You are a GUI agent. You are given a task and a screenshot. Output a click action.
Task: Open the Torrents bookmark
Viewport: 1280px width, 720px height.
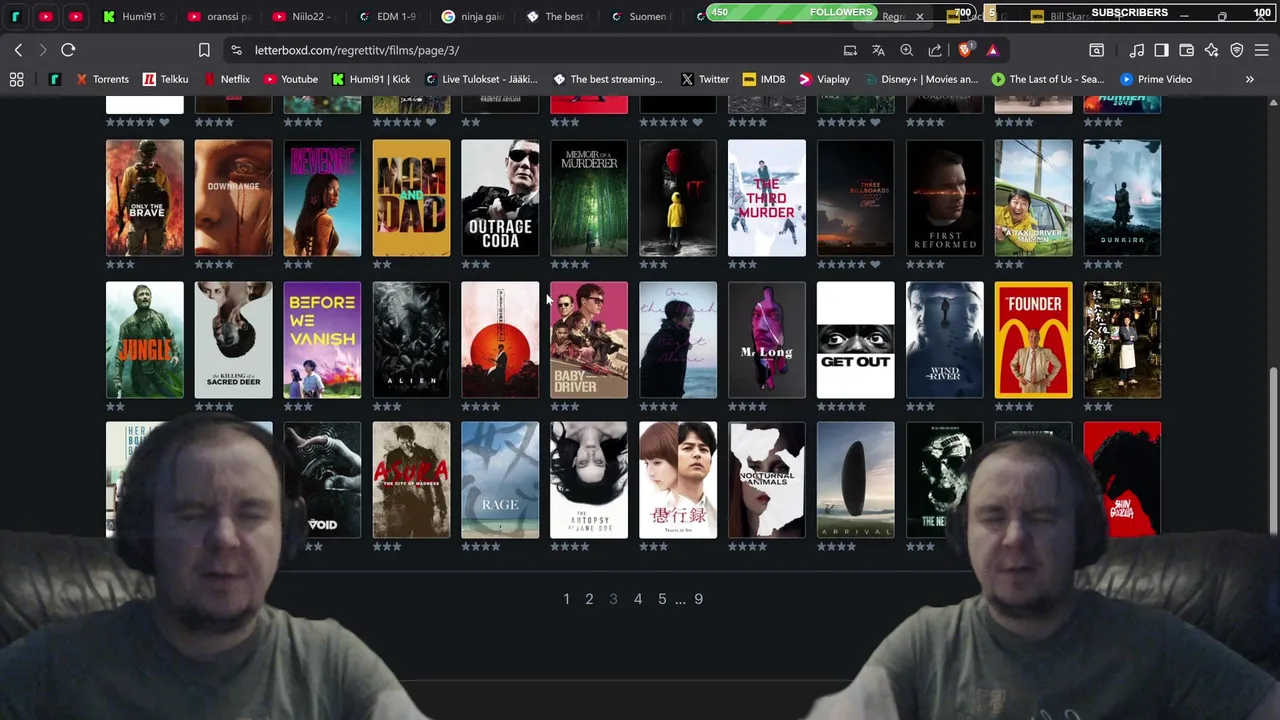[x=103, y=79]
